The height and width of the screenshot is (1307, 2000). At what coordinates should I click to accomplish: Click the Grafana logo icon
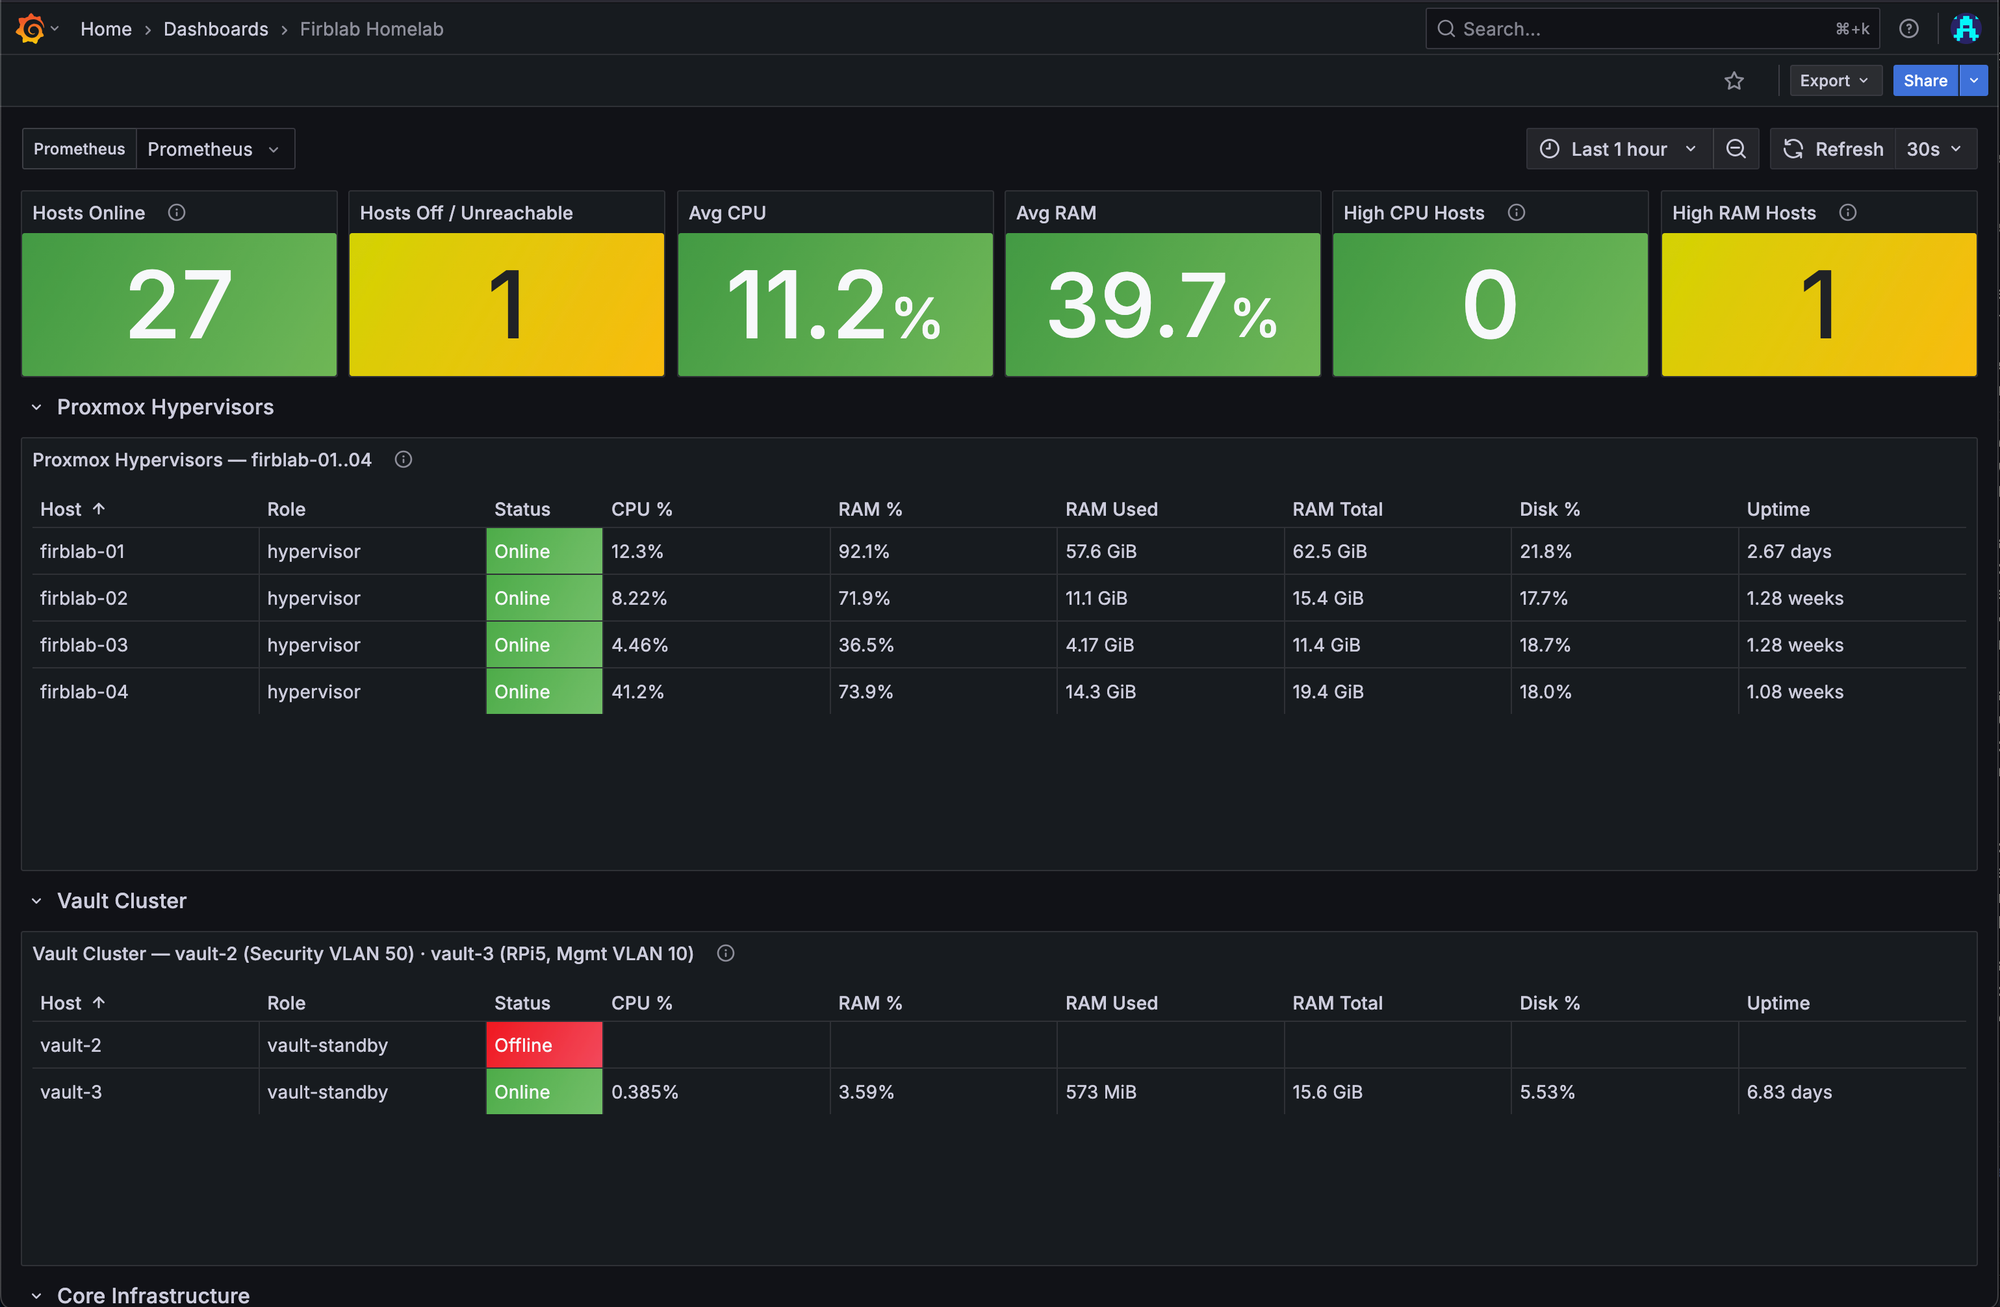coord(30,29)
